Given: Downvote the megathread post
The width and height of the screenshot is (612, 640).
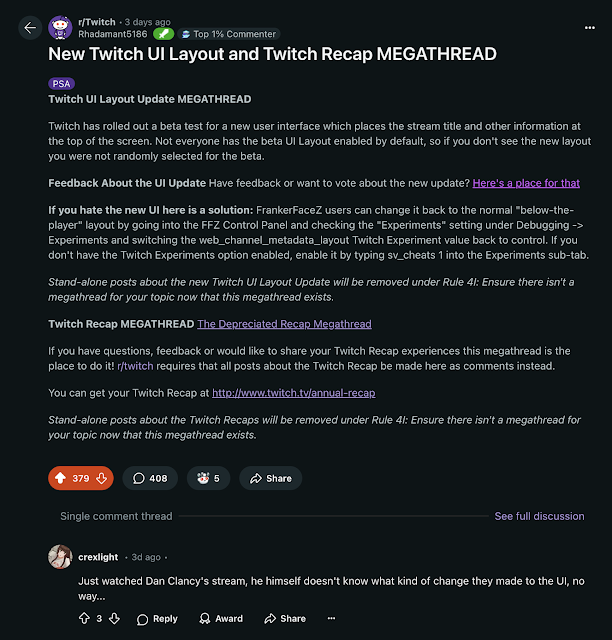Looking at the screenshot, I should click(x=101, y=478).
